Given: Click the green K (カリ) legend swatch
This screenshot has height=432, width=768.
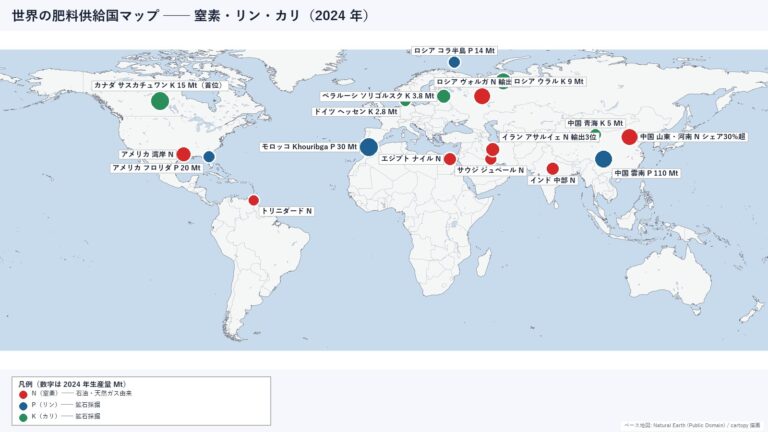Looking at the screenshot, I should click(x=23, y=418).
